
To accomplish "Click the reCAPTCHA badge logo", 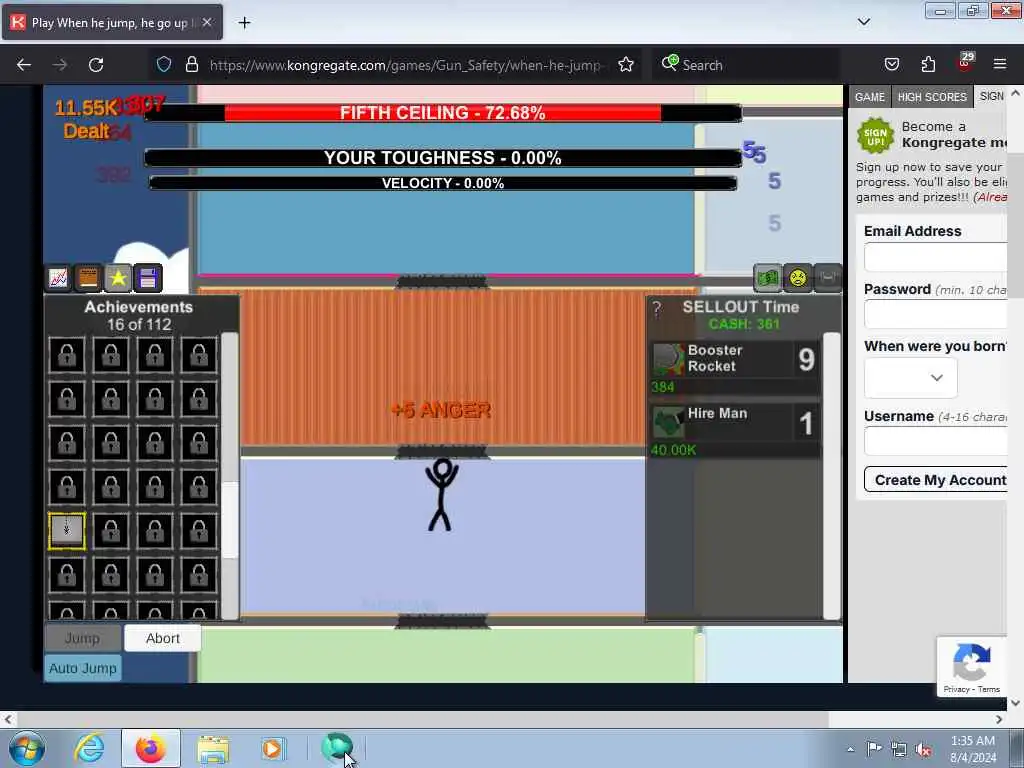I will click(971, 662).
